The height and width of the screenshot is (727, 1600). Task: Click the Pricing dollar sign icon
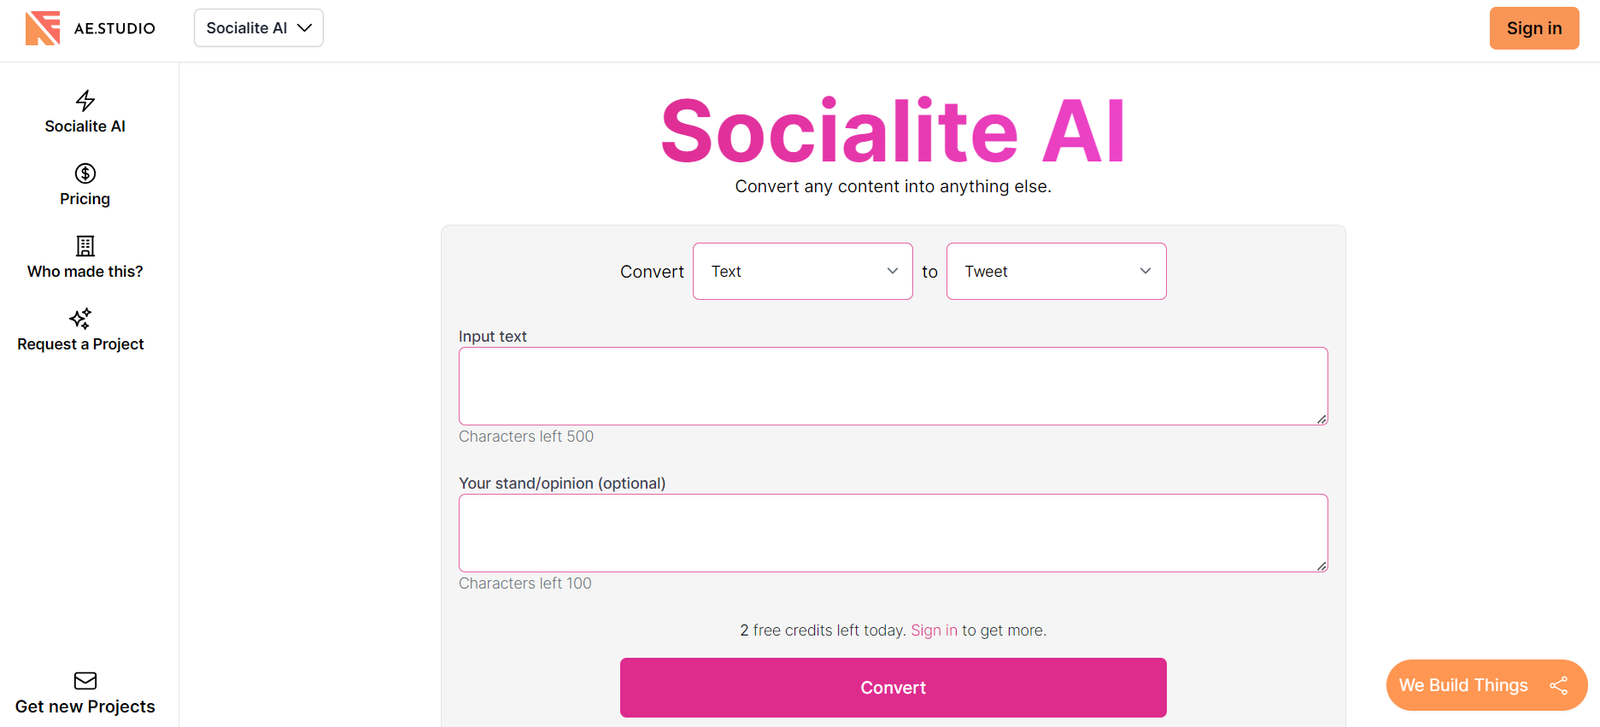point(85,173)
